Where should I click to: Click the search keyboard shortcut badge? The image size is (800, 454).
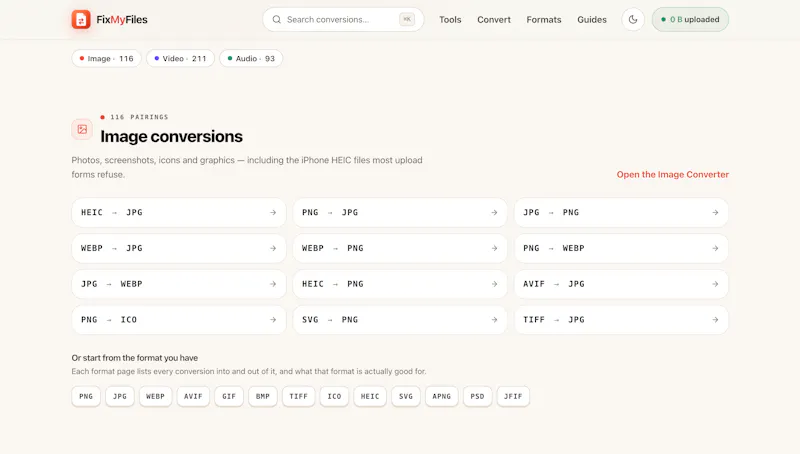(x=407, y=19)
